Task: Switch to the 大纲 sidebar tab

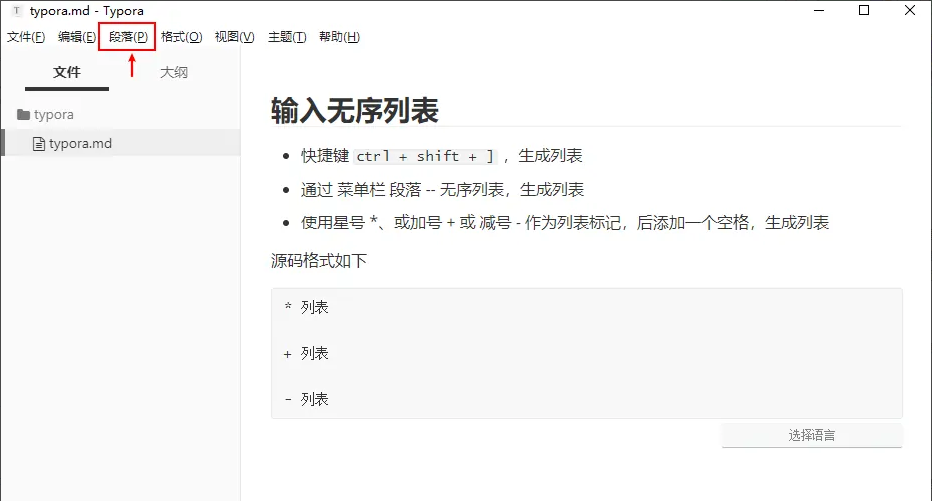Action: tap(174, 73)
